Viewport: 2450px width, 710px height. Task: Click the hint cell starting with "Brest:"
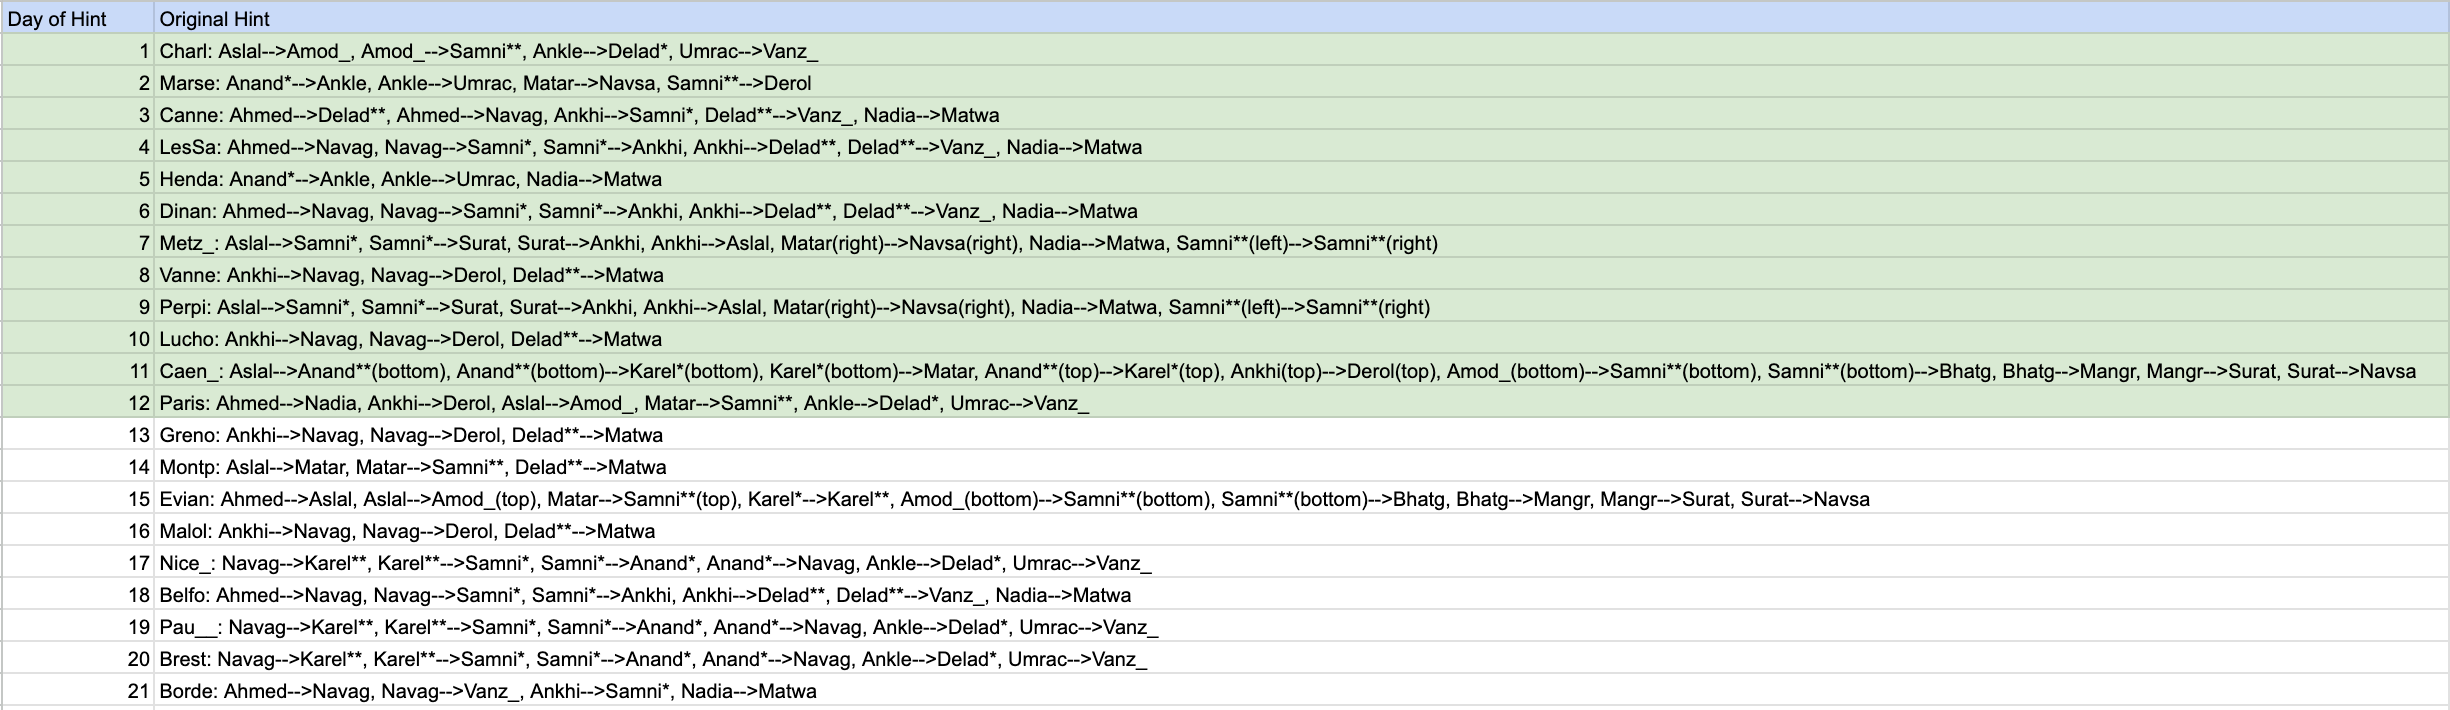pos(1302,658)
